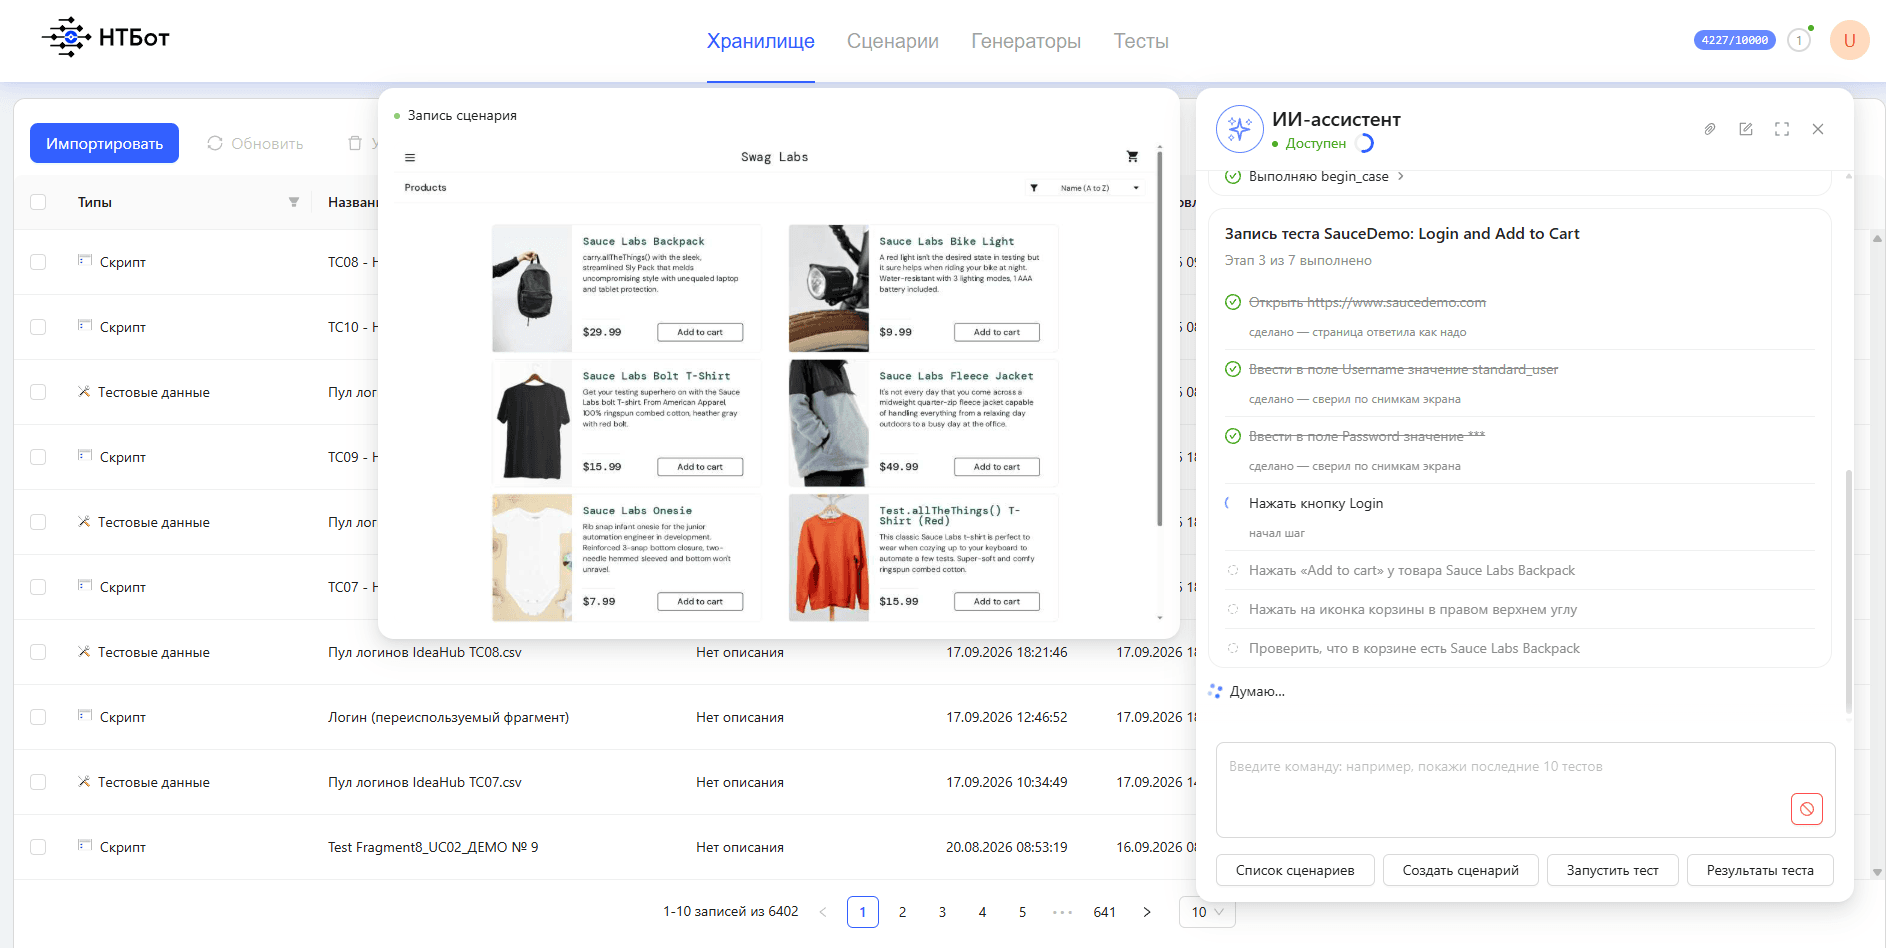Click the Импортировать button

104,143
